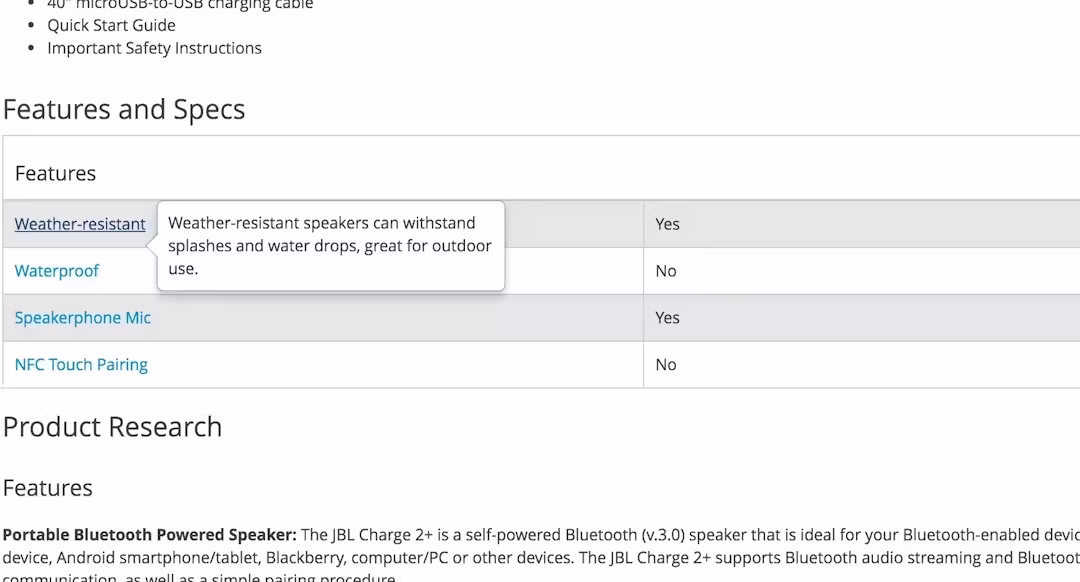Click the Product Research heading
The width and height of the screenshot is (1080, 582).
coord(112,427)
